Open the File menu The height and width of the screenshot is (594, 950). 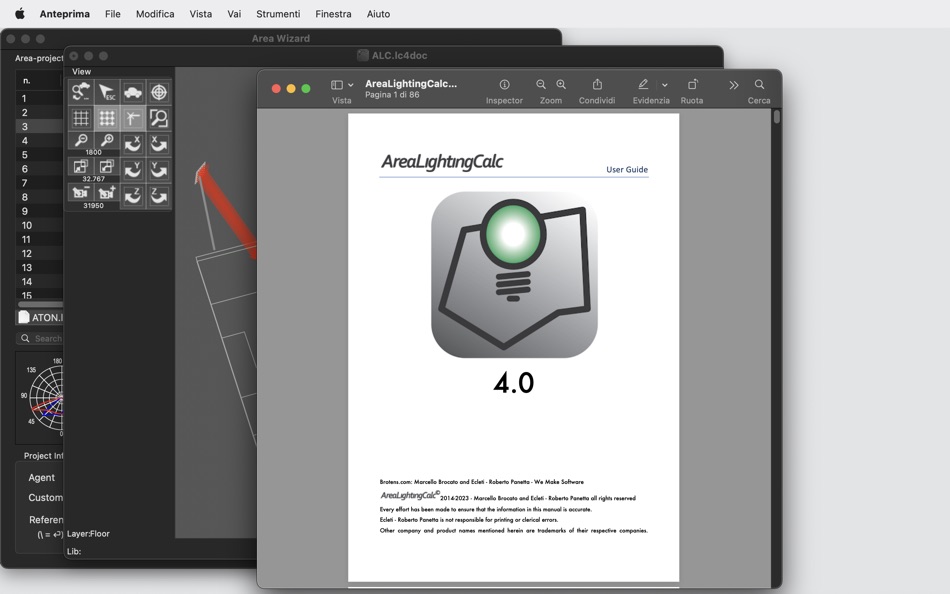(x=113, y=13)
